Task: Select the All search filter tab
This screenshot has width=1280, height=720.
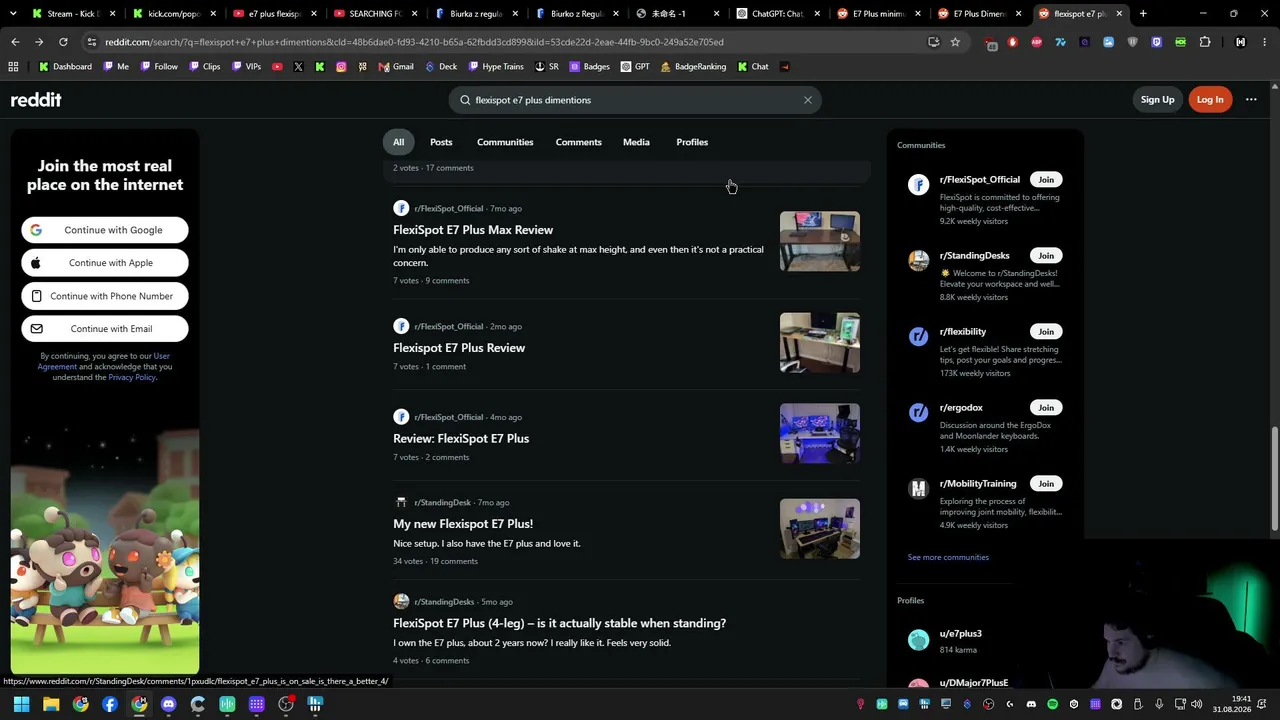Action: pyautogui.click(x=398, y=142)
